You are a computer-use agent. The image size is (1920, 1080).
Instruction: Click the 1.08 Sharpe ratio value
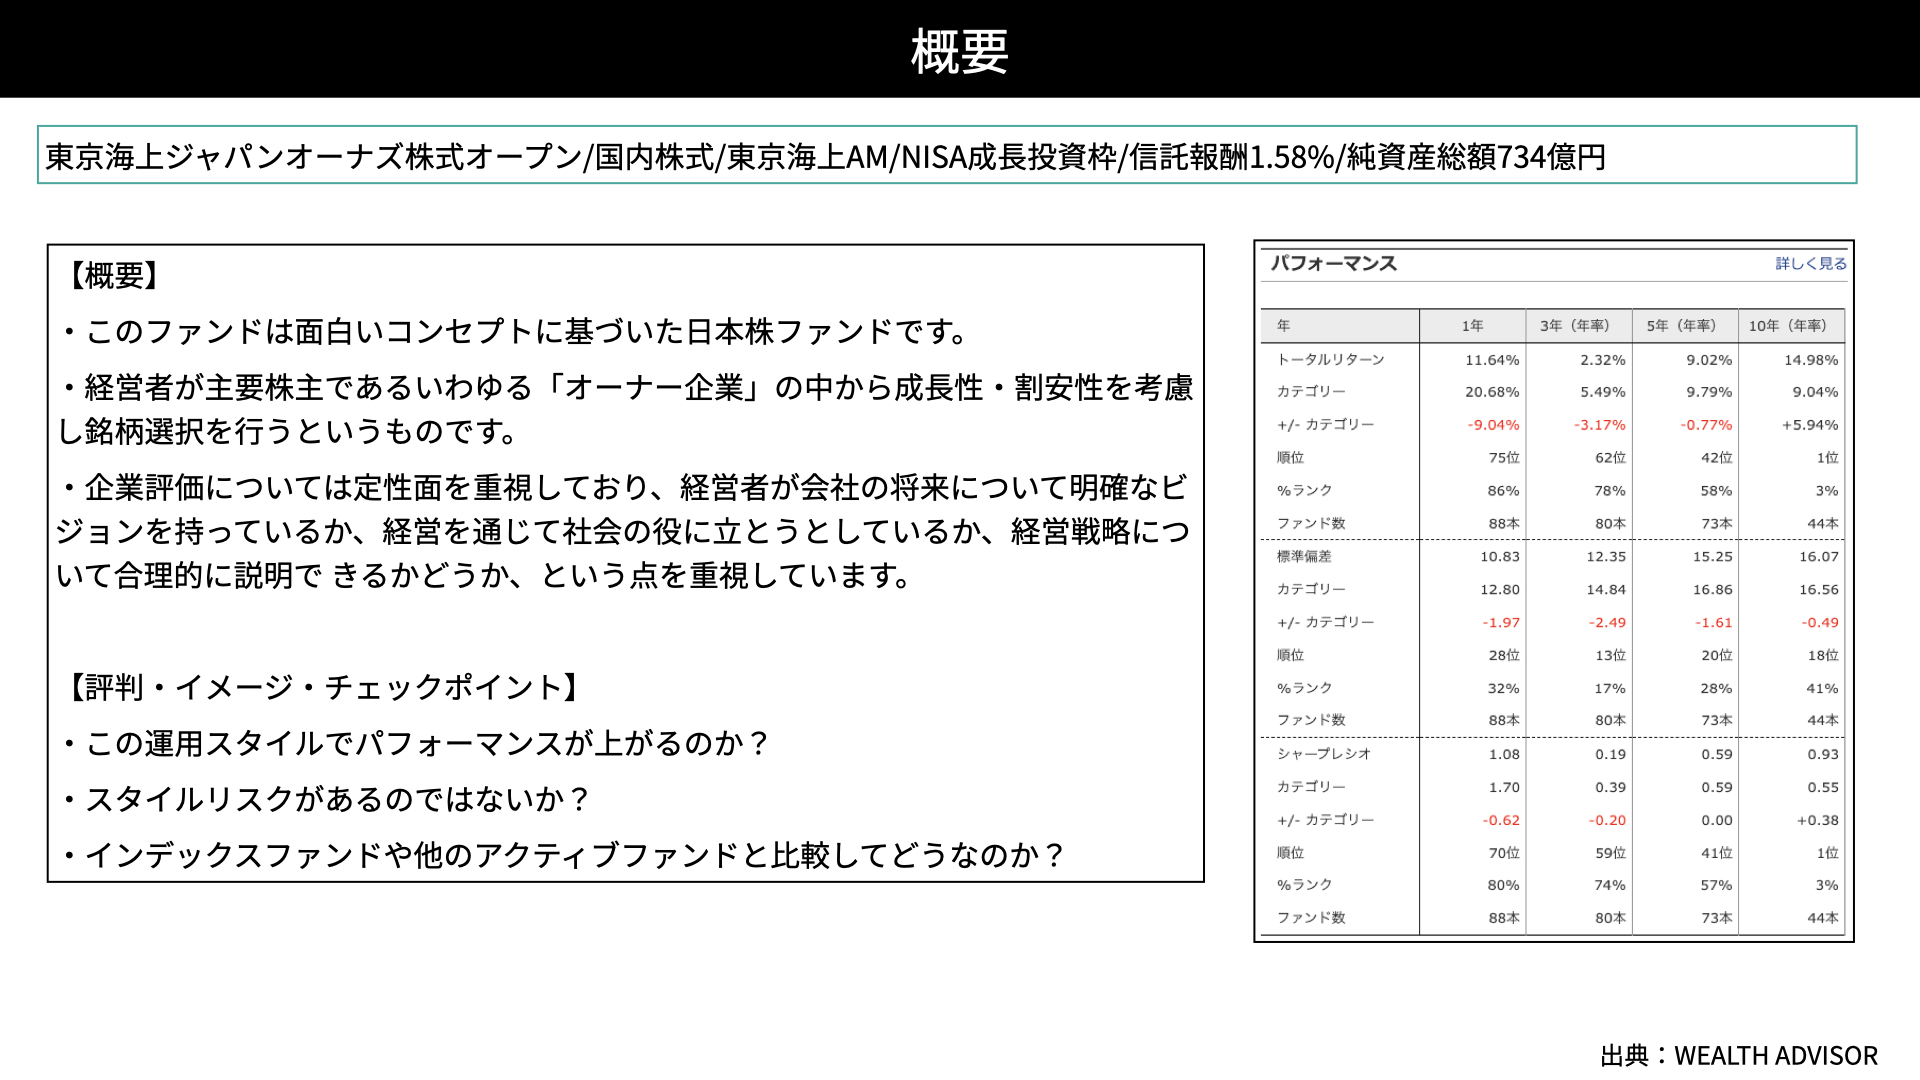pyautogui.click(x=1504, y=755)
